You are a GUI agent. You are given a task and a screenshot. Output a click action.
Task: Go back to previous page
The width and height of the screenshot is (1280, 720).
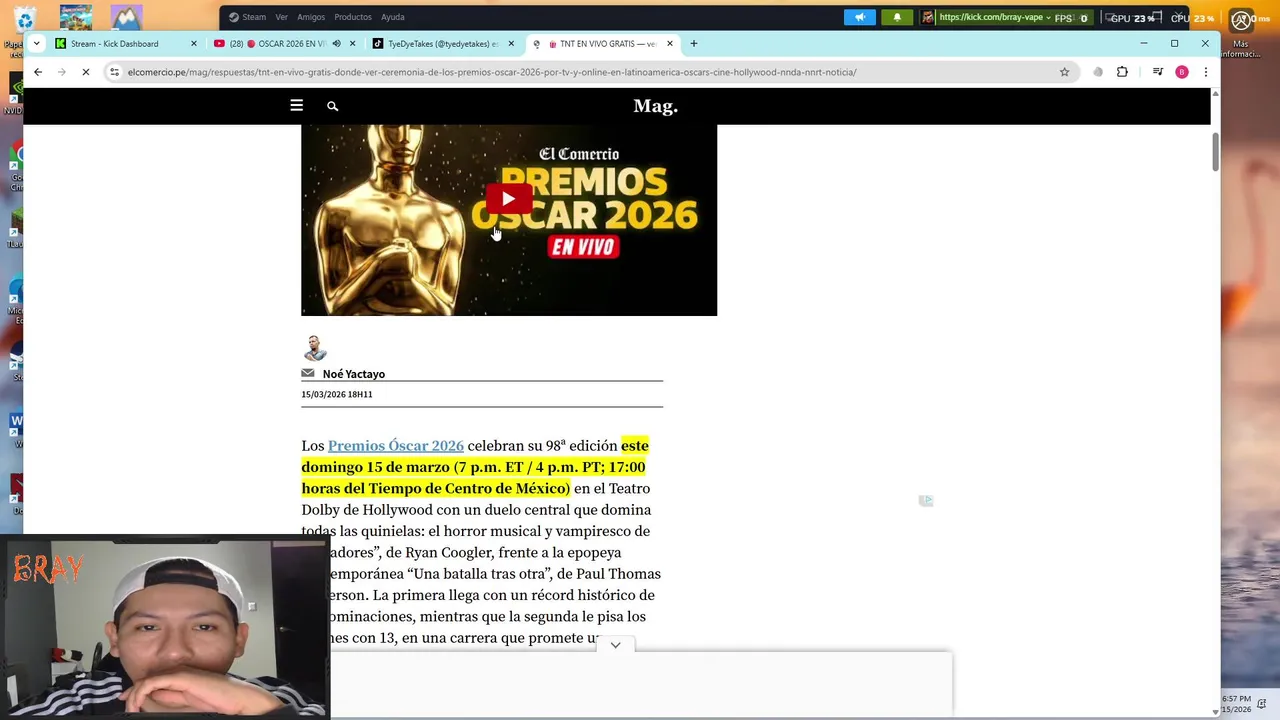pos(38,72)
